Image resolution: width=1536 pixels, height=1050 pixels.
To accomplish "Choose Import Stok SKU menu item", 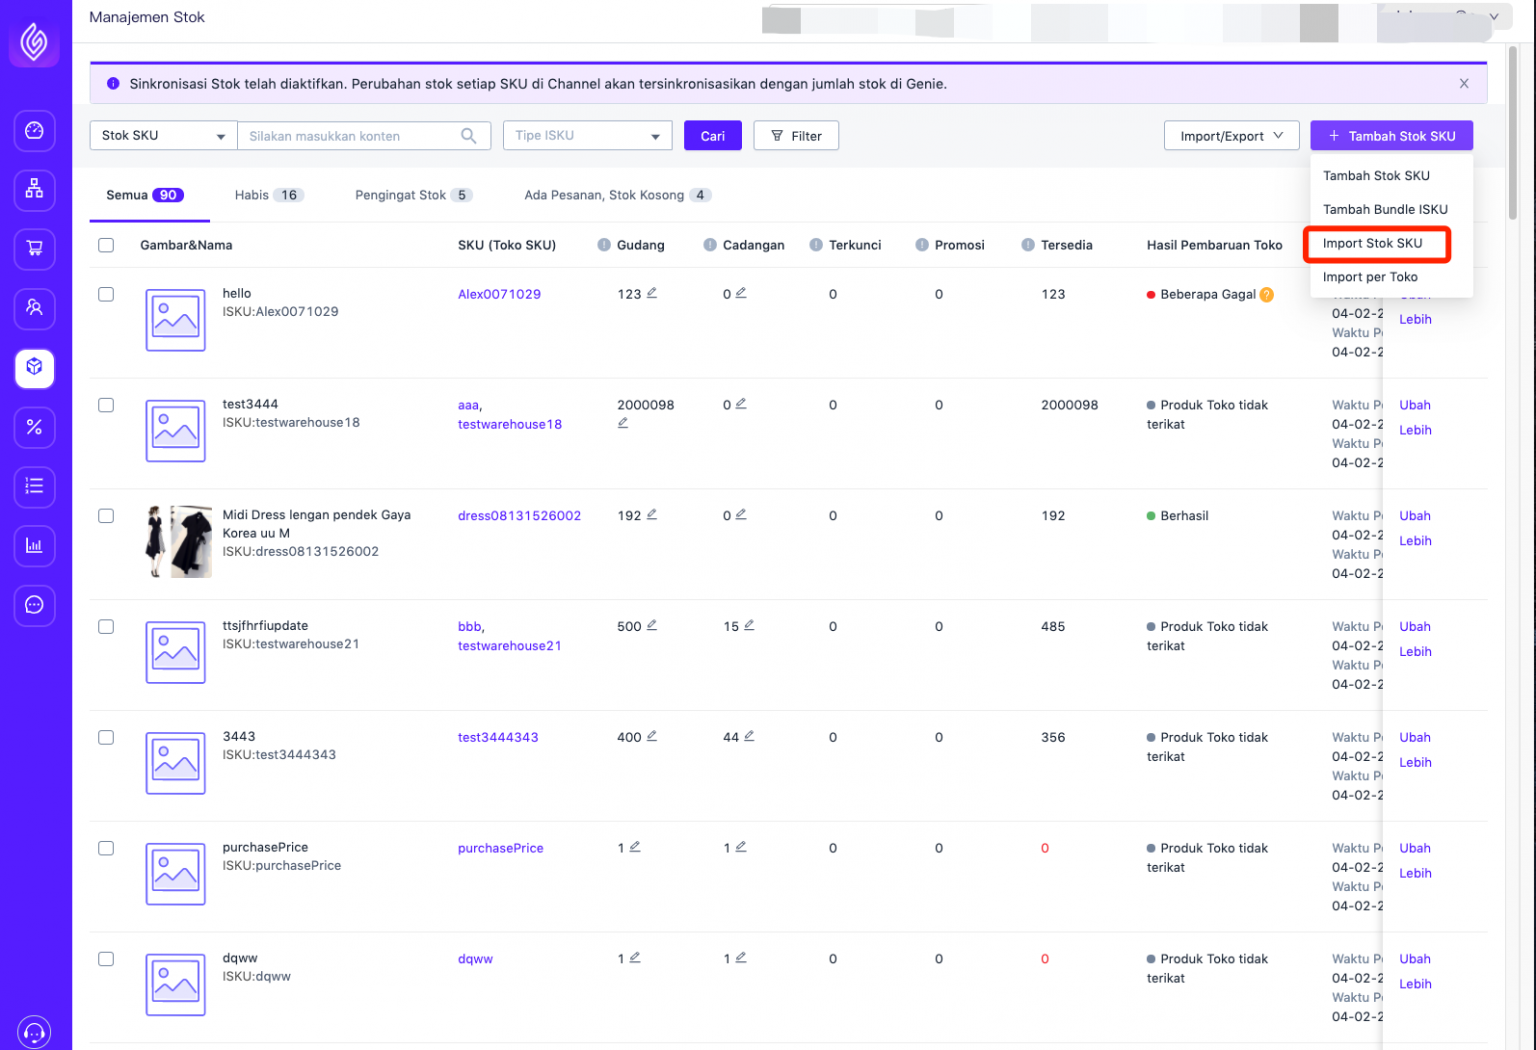I will click(x=1372, y=243).
